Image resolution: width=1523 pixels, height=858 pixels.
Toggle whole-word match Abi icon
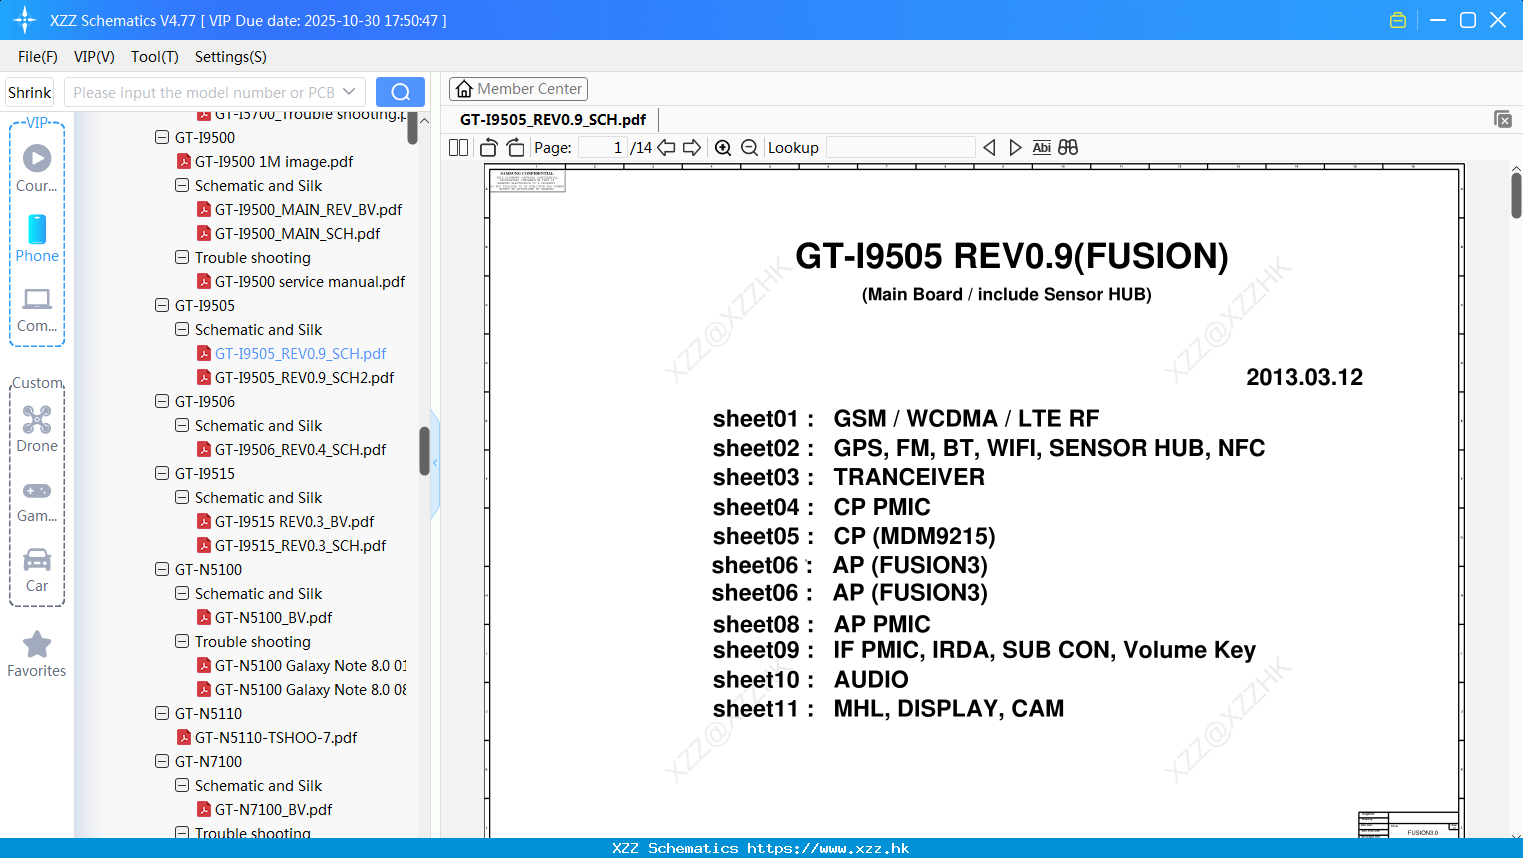pyautogui.click(x=1041, y=147)
